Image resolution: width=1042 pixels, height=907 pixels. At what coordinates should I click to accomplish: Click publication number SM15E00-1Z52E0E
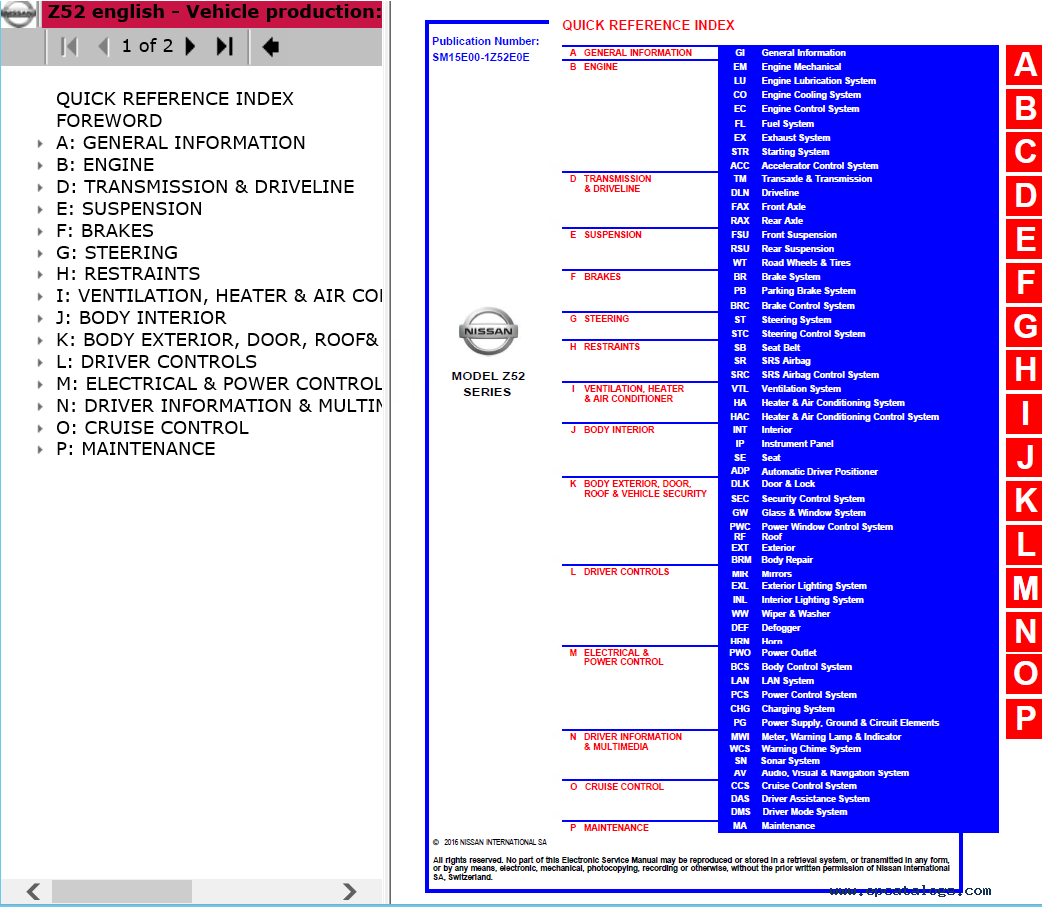[x=481, y=57]
